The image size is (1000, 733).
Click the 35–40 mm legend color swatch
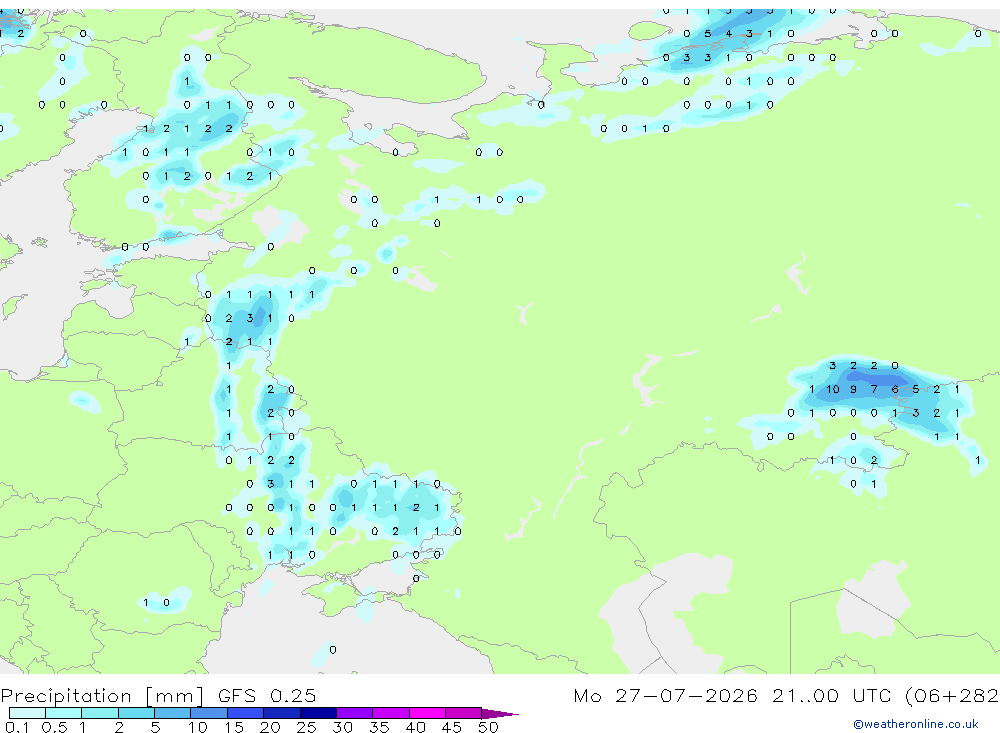[391, 713]
